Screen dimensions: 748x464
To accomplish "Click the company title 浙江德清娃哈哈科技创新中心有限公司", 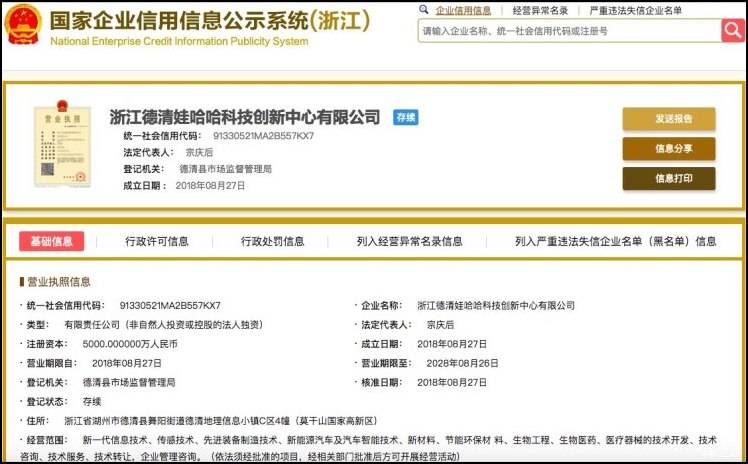I will click(245, 117).
